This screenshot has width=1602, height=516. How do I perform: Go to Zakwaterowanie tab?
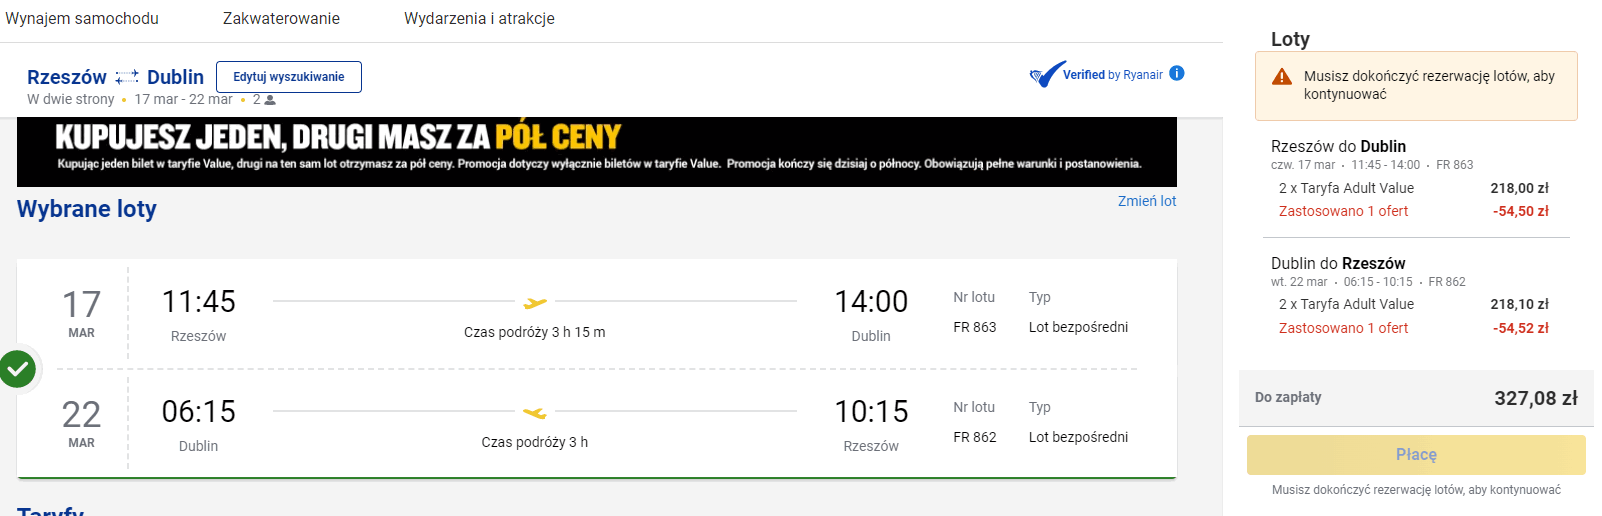click(x=281, y=19)
